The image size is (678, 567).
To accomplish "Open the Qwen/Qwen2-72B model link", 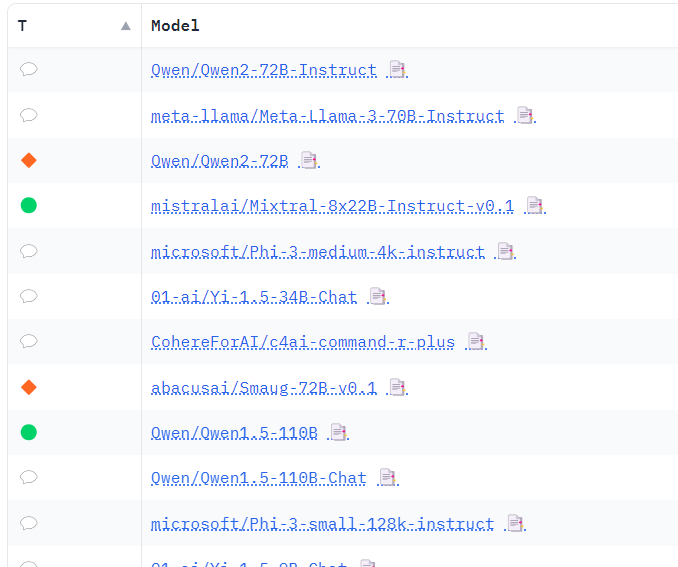I will coord(220,161).
